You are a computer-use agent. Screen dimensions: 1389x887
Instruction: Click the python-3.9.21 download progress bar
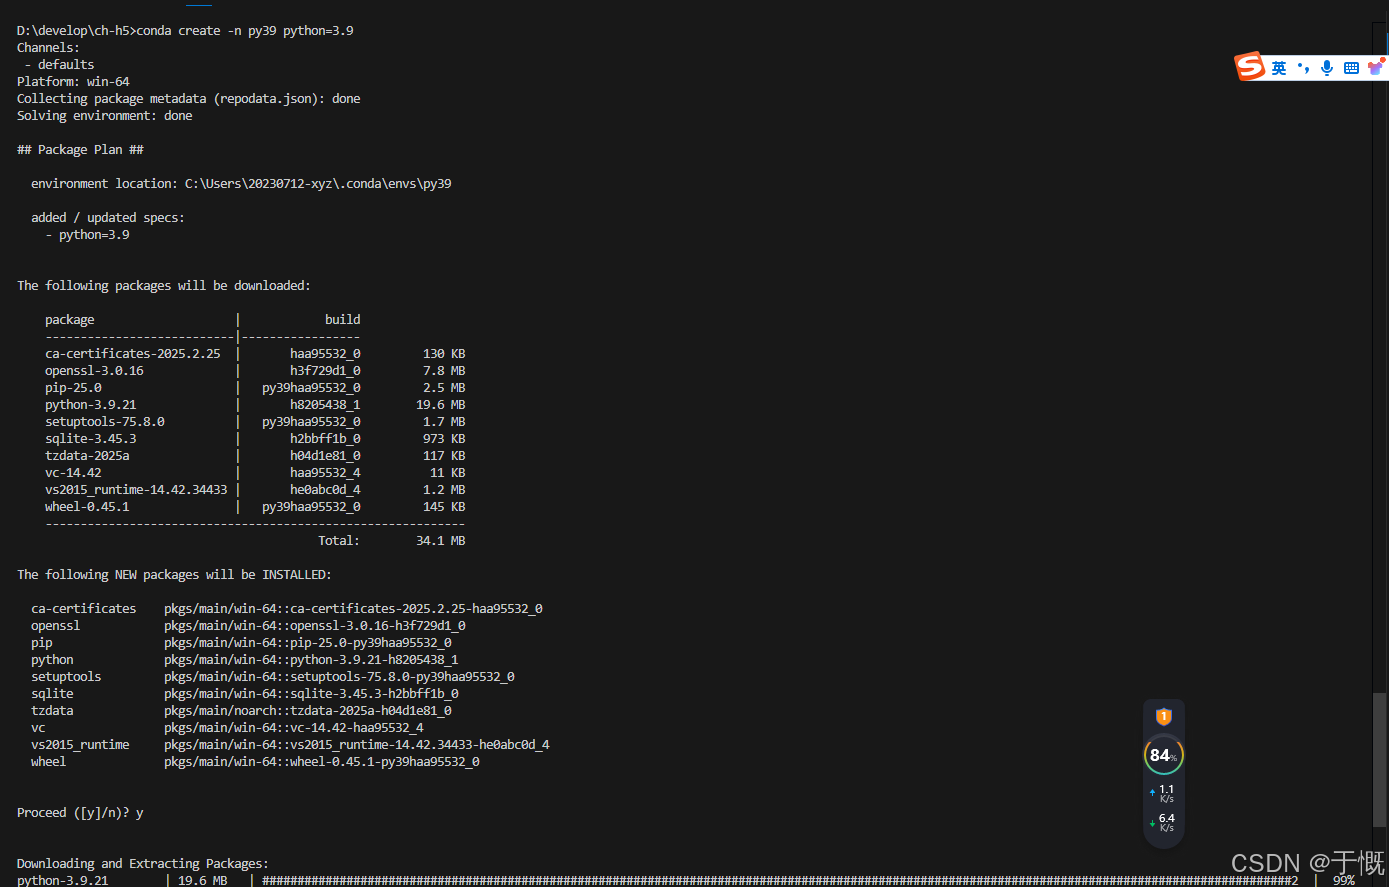(x=780, y=880)
